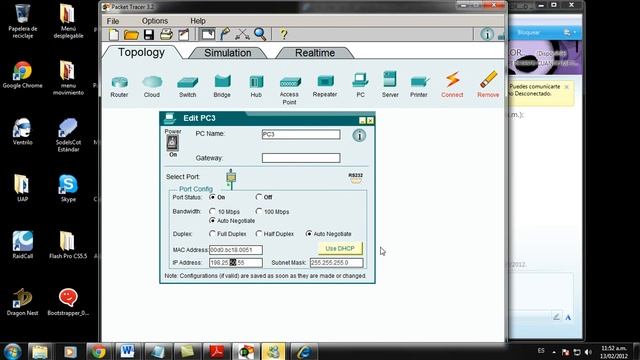The width and height of the screenshot is (640, 360).
Task: Add a PC device
Action: click(x=360, y=85)
